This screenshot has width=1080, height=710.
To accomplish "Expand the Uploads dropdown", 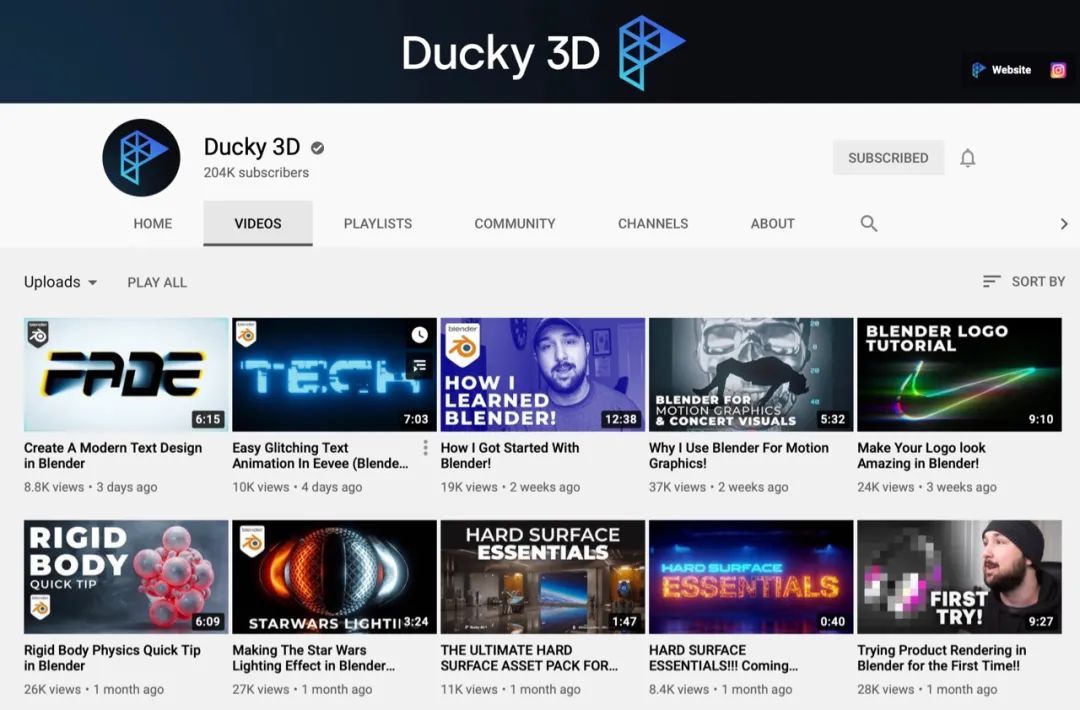I will tap(61, 282).
